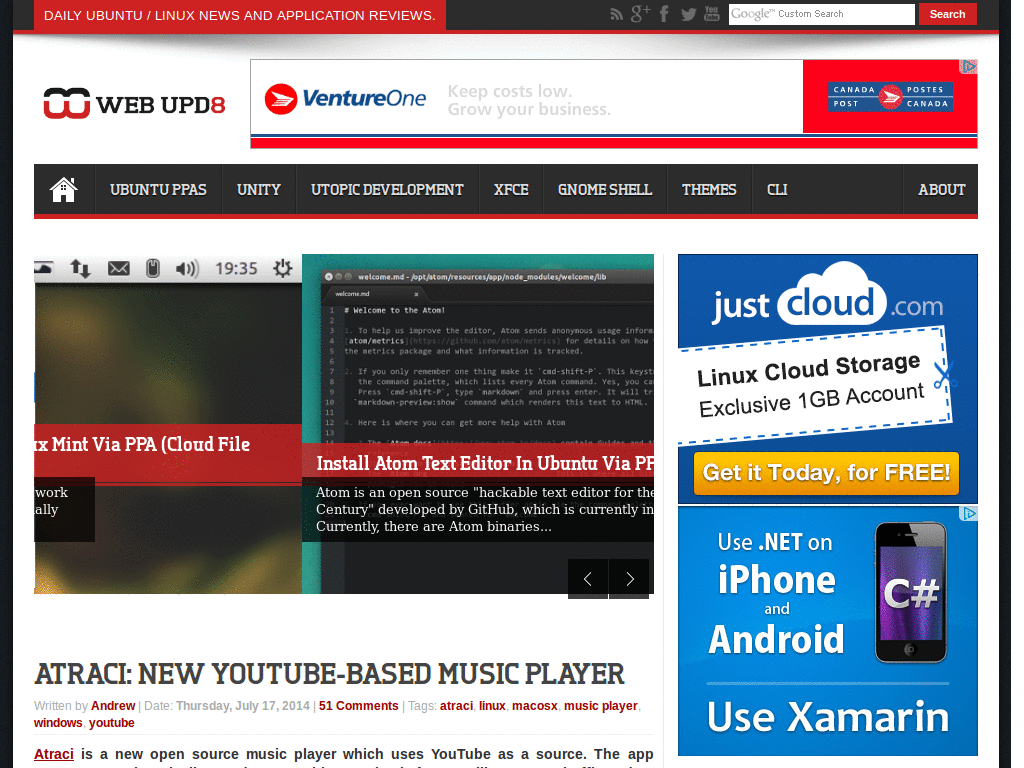The image size is (1024, 768).
Task: Open the YouTube social icon
Action: point(712,14)
